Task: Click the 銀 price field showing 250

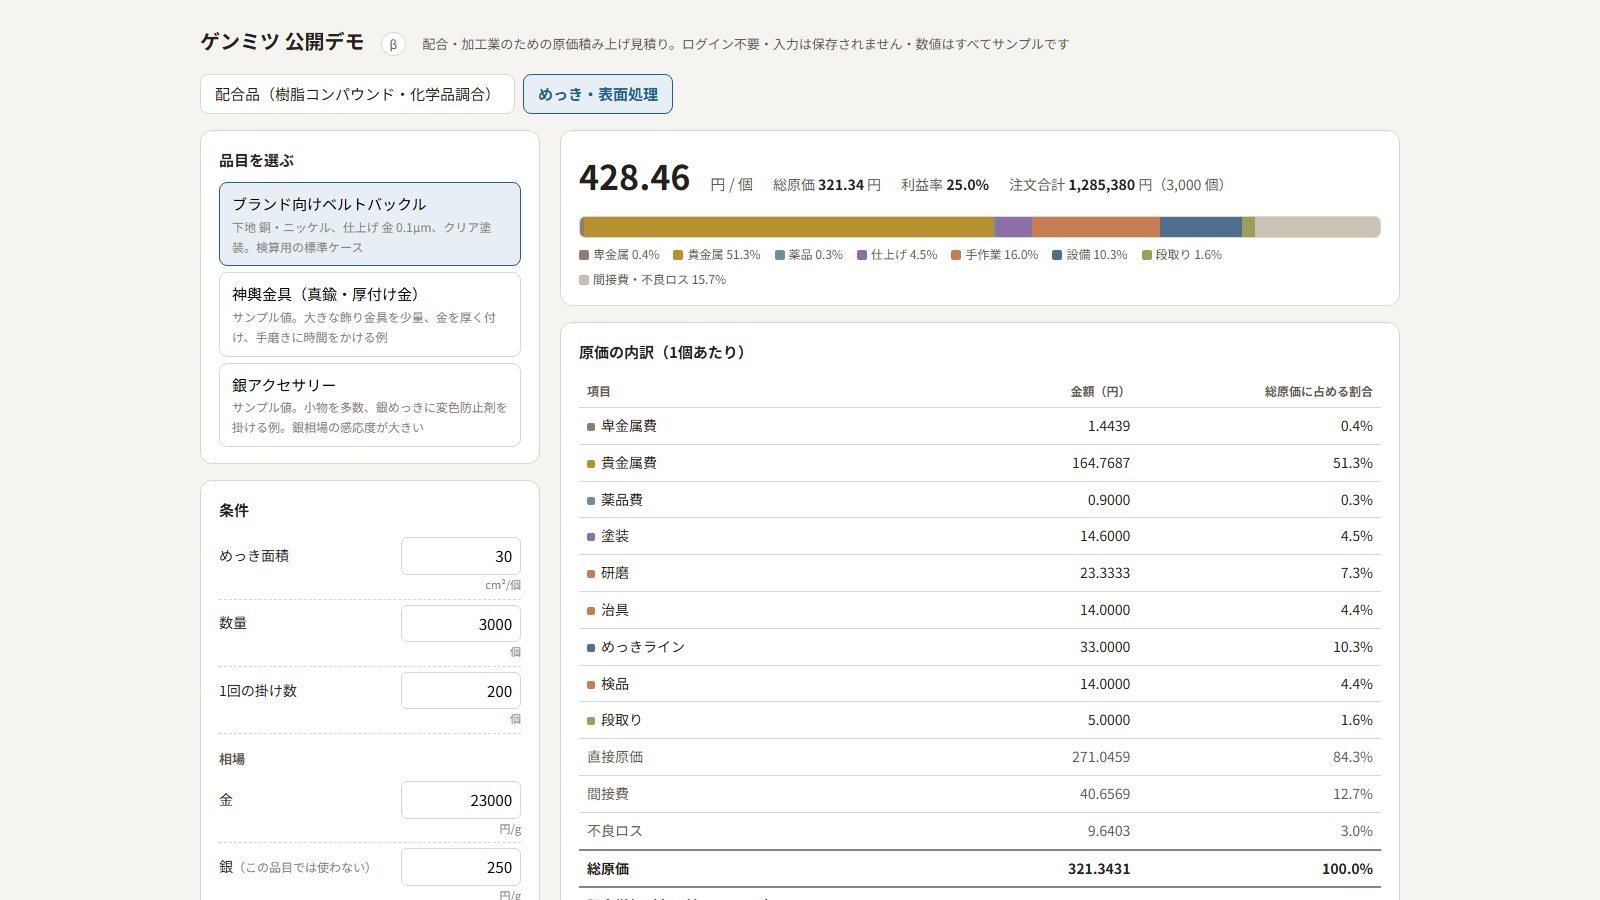Action: (x=461, y=867)
